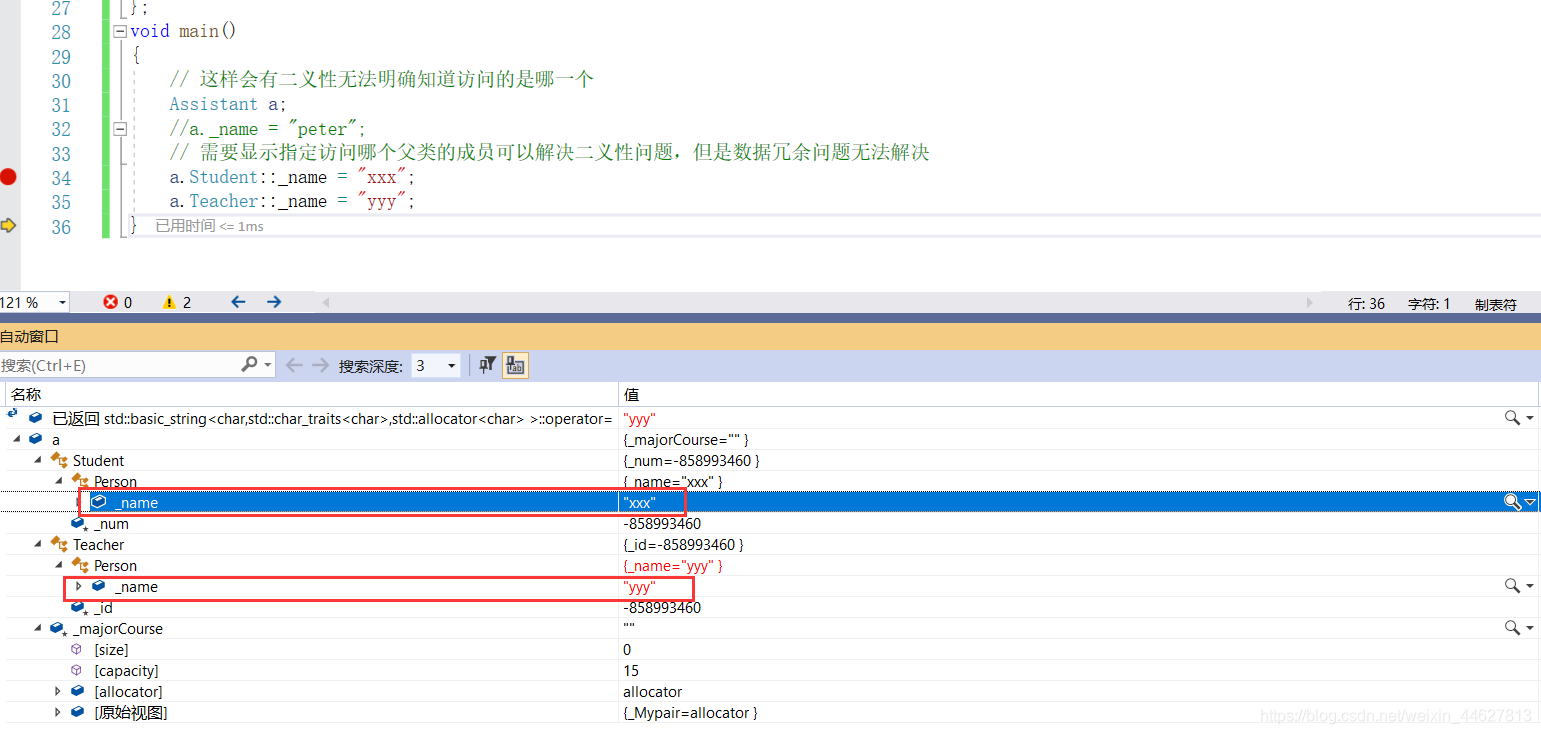The width and height of the screenshot is (1541, 734).
Task: Select the _num row
Action: coord(770,524)
